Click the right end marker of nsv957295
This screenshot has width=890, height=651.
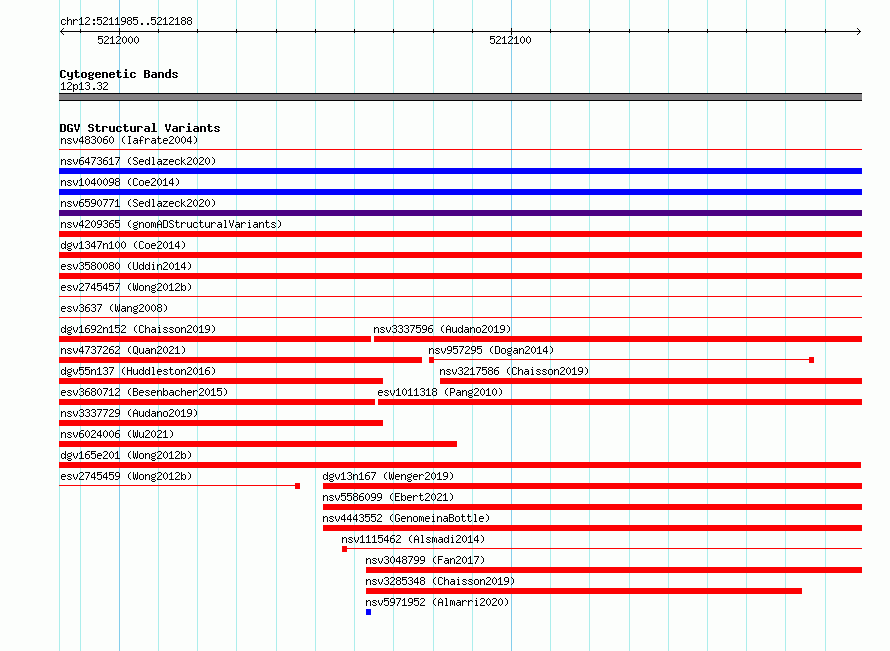tap(812, 360)
